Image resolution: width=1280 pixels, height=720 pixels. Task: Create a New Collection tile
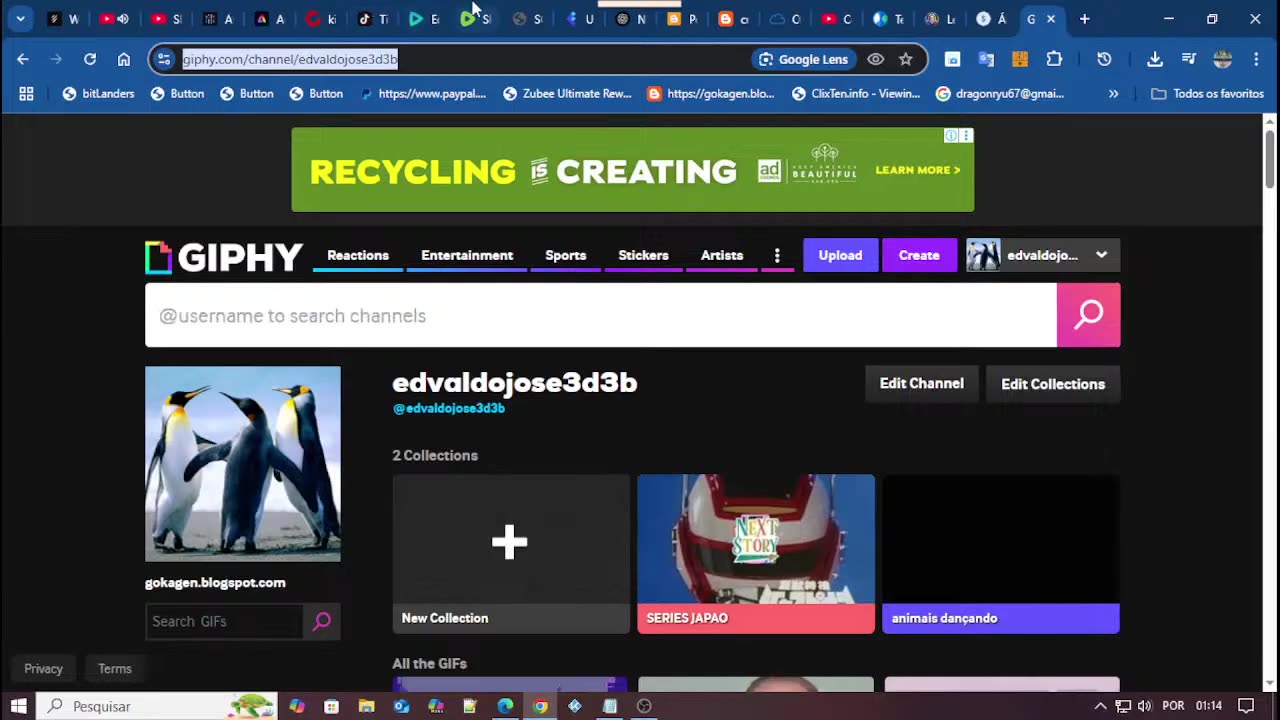click(x=511, y=554)
